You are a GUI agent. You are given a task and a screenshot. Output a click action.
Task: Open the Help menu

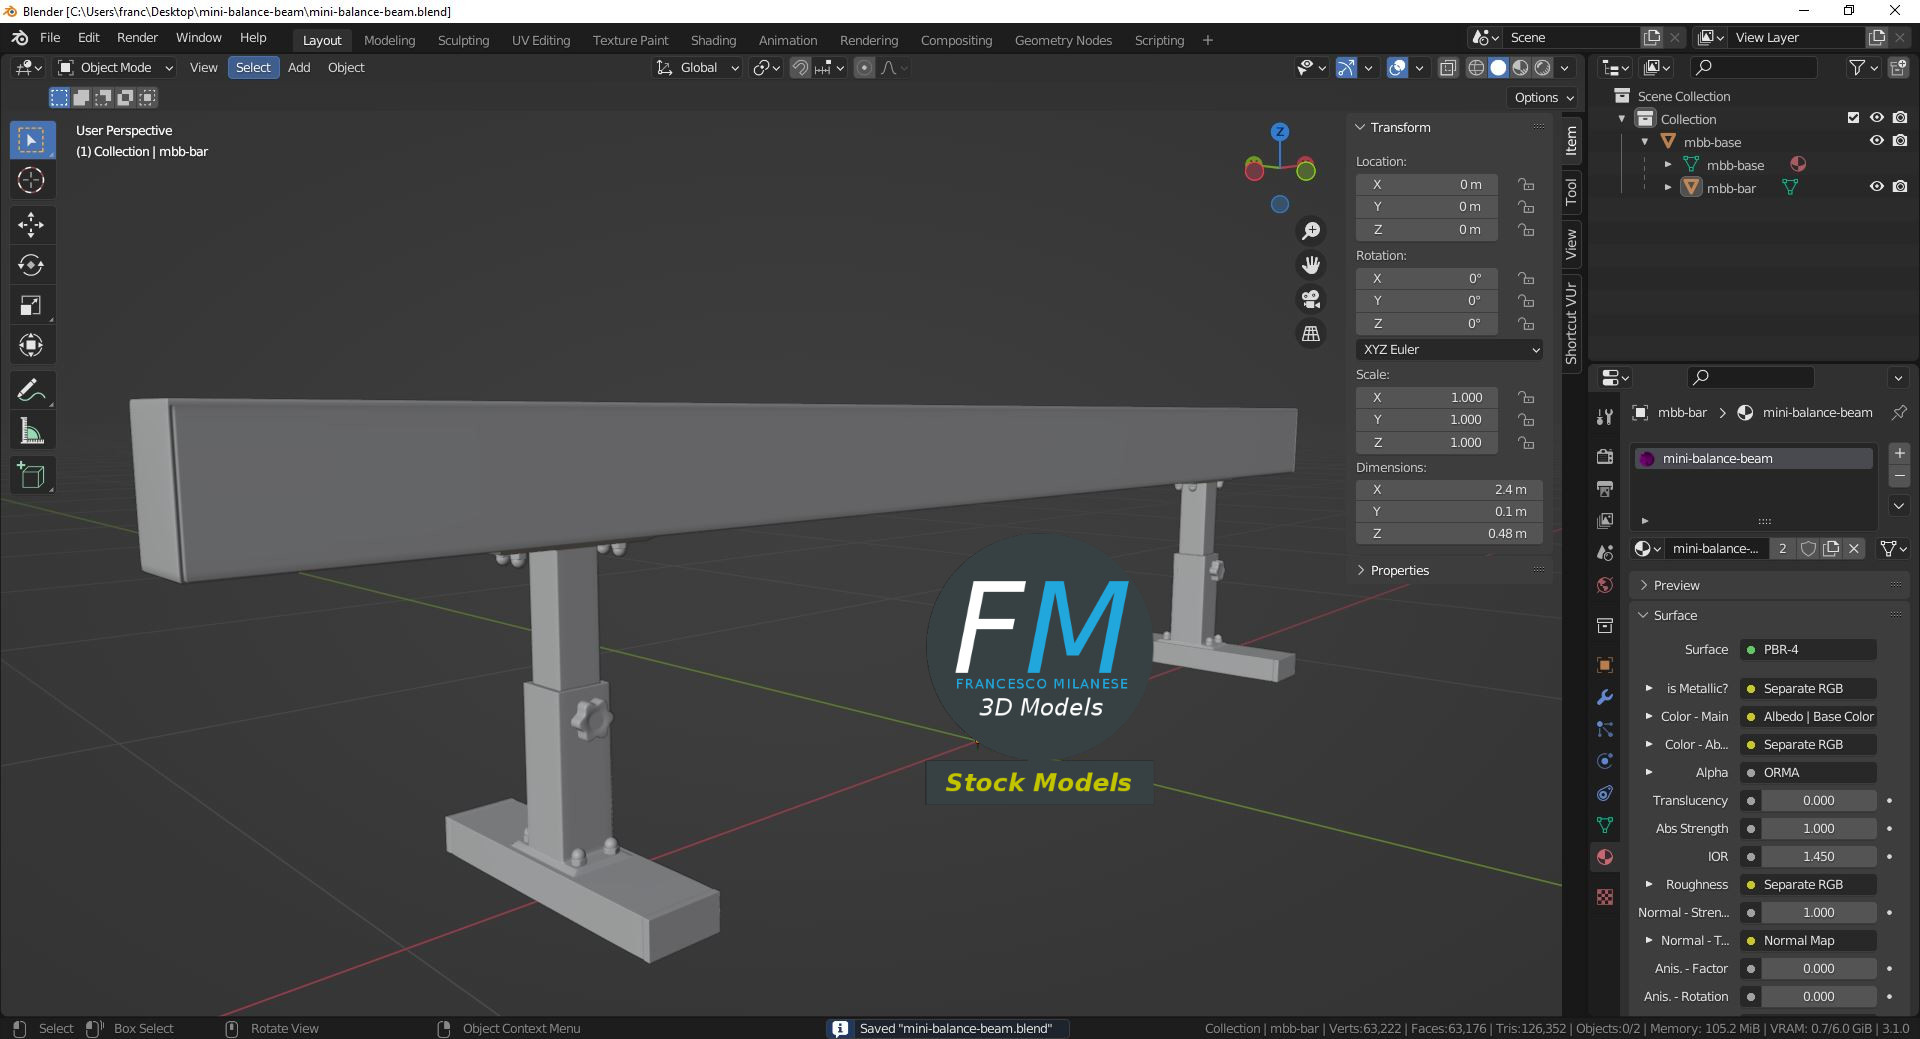pos(253,37)
